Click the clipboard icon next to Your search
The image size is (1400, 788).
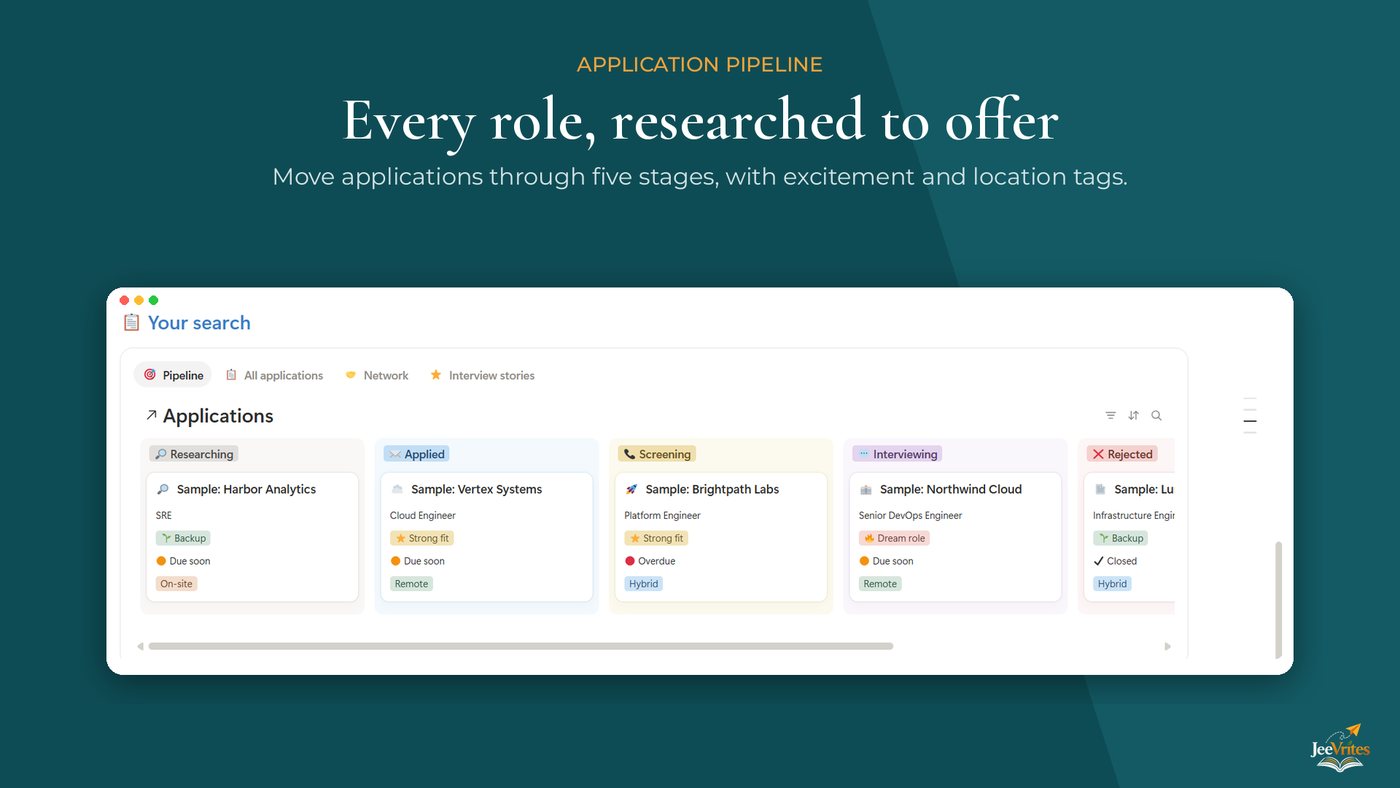(x=131, y=322)
